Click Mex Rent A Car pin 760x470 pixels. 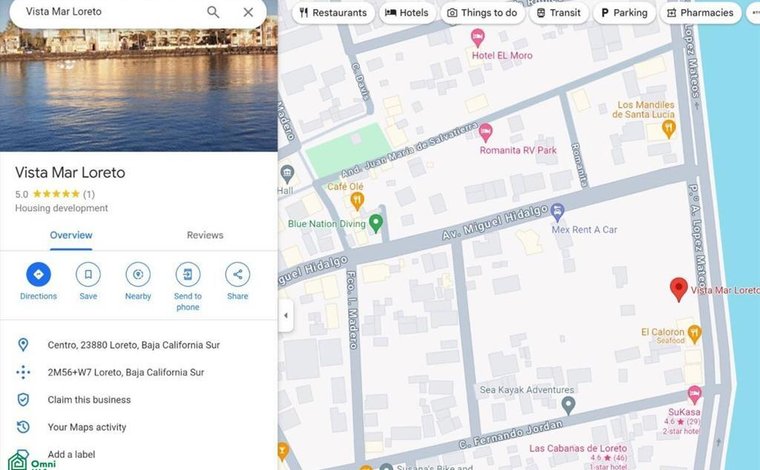(x=557, y=212)
